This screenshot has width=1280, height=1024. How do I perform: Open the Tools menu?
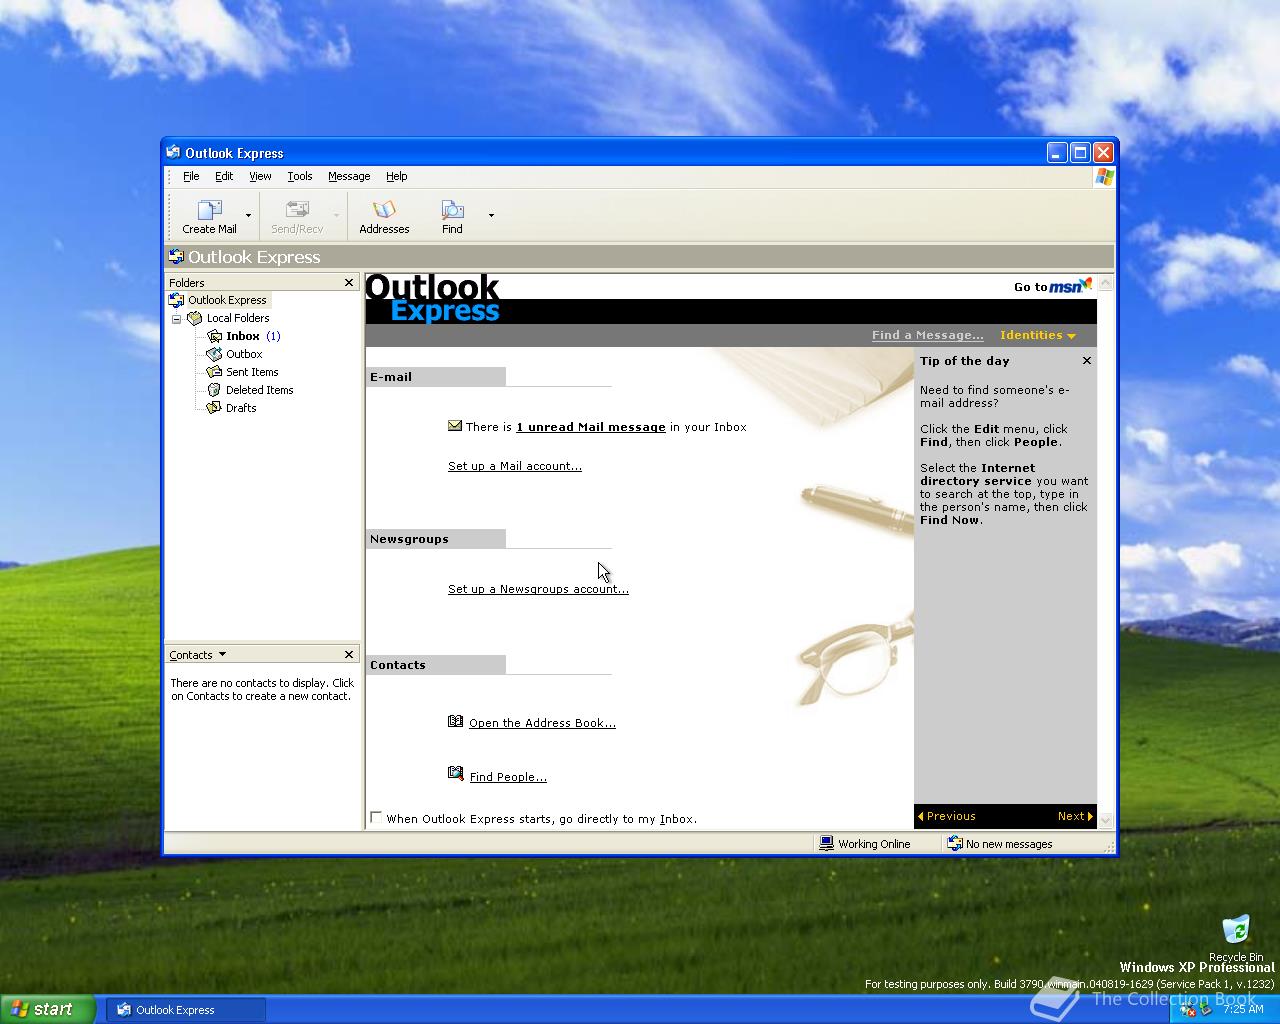[x=300, y=176]
